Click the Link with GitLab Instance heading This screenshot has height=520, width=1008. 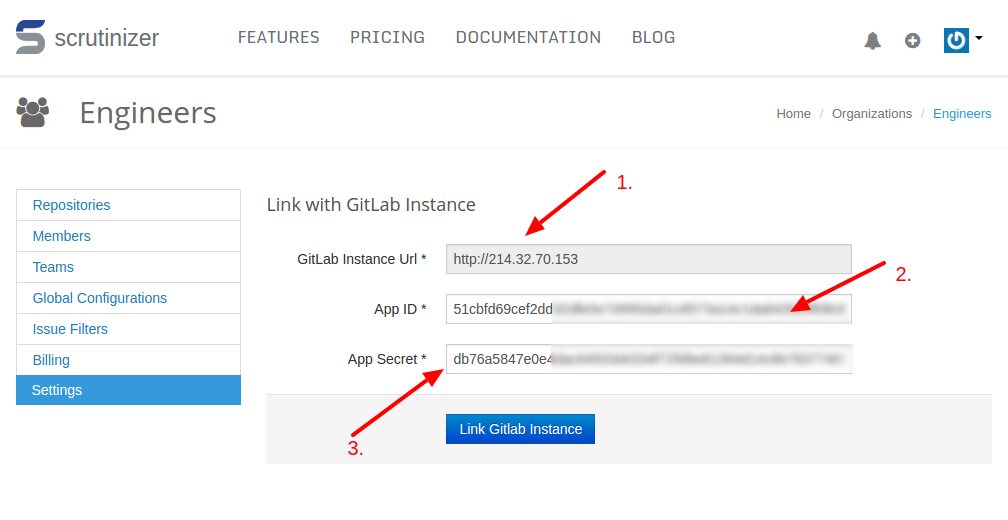371,204
